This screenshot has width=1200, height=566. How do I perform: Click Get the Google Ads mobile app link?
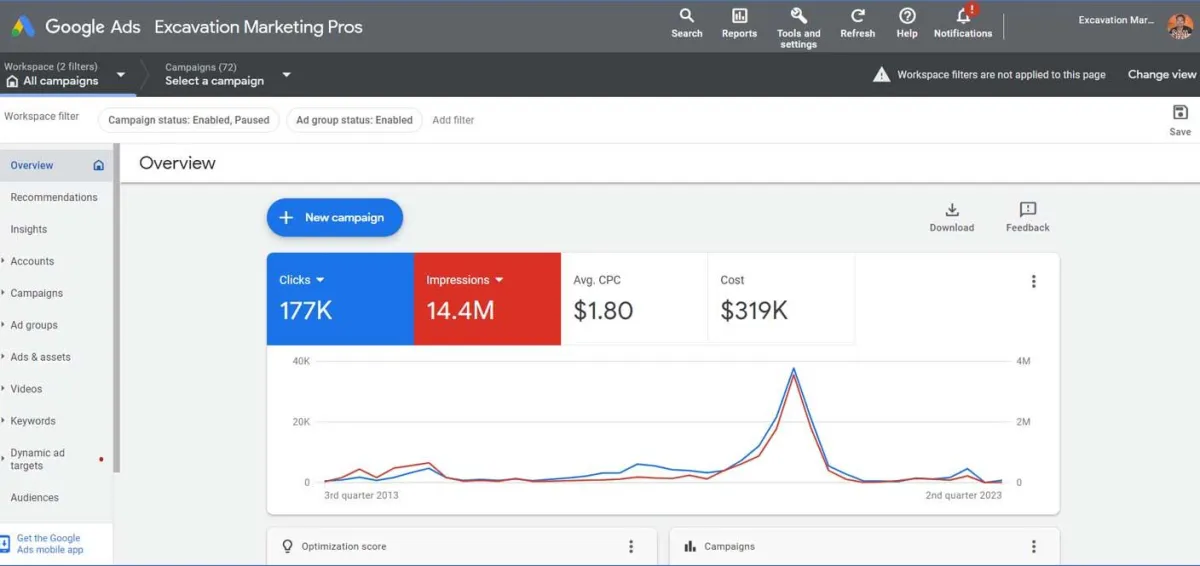50,544
